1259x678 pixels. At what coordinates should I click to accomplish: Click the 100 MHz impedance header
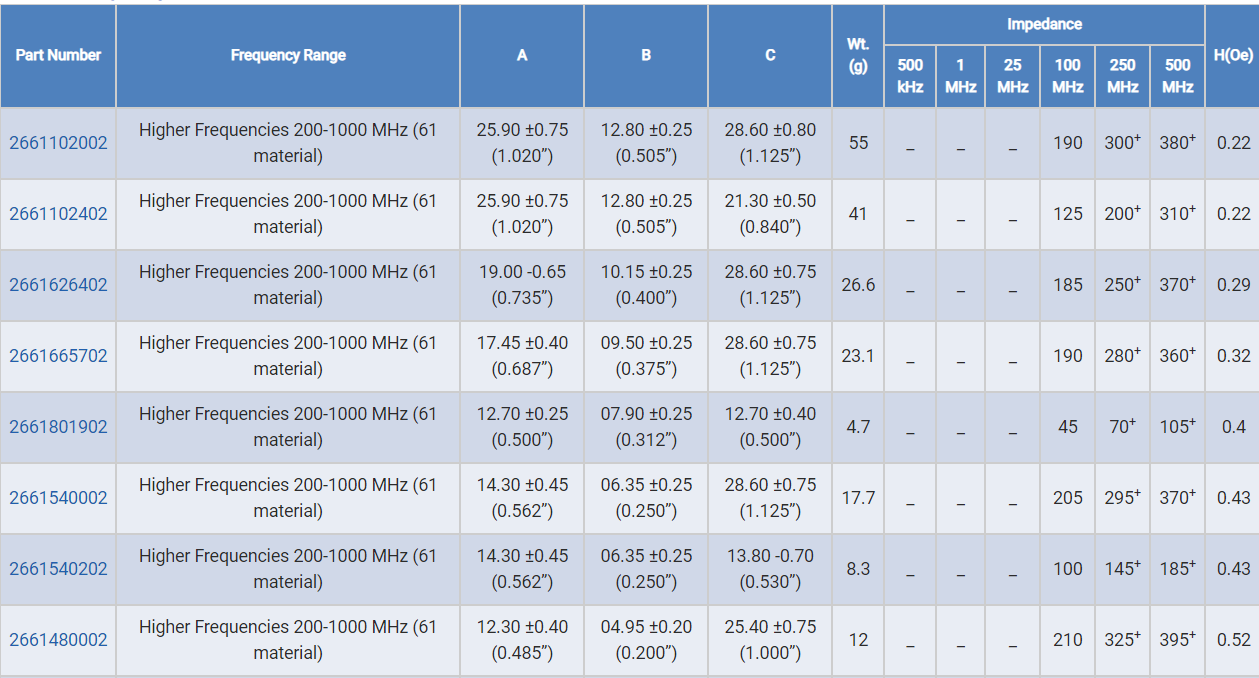(x=1068, y=76)
